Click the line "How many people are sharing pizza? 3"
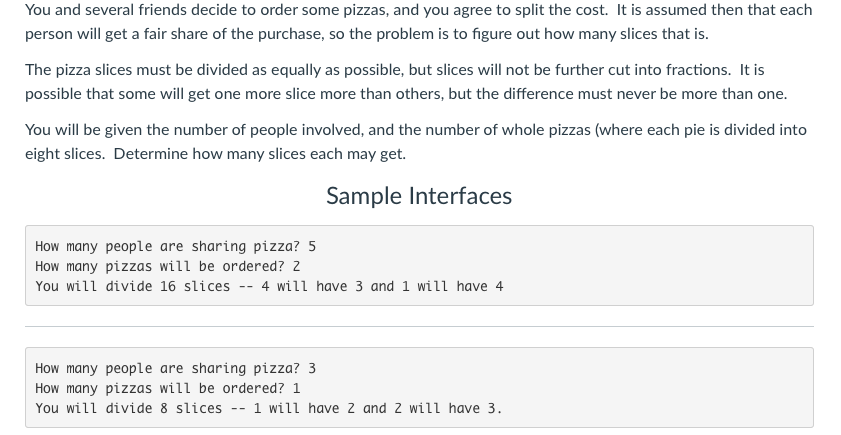 click(175, 368)
